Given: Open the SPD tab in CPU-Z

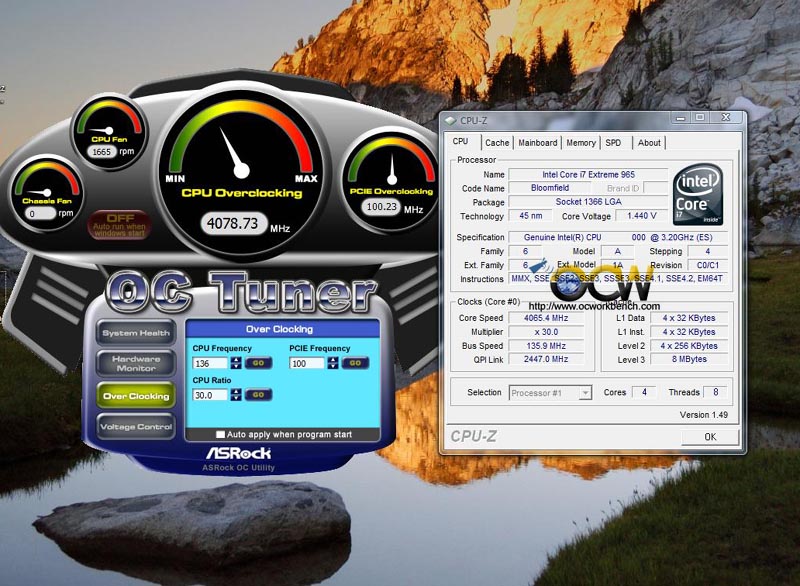Looking at the screenshot, I should 613,143.
